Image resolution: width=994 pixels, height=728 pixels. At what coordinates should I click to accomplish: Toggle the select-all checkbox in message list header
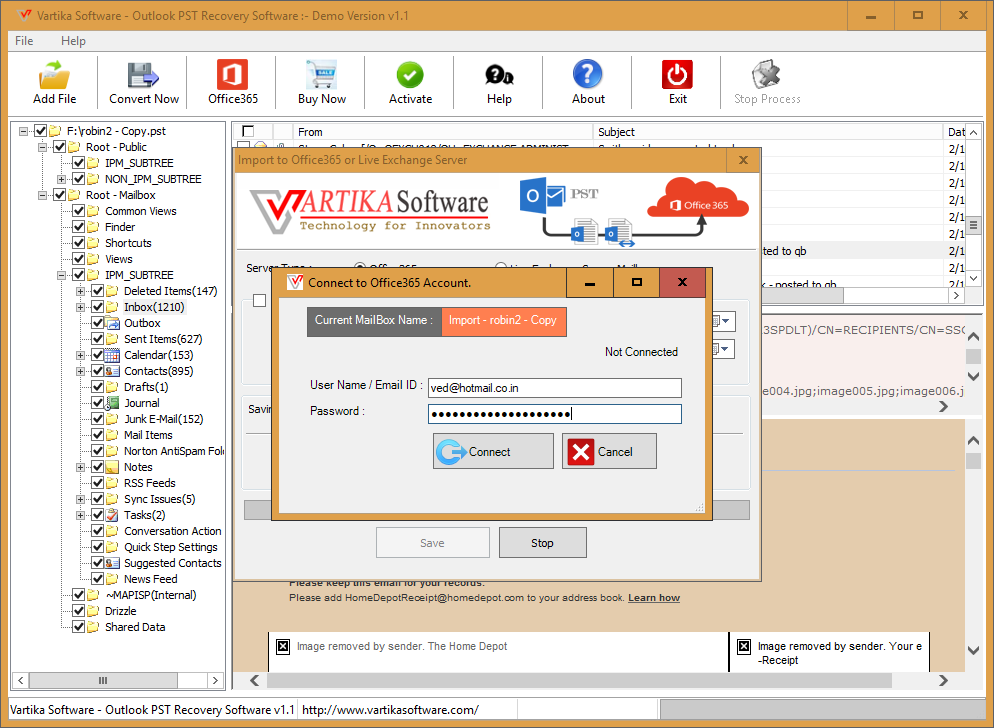248,131
